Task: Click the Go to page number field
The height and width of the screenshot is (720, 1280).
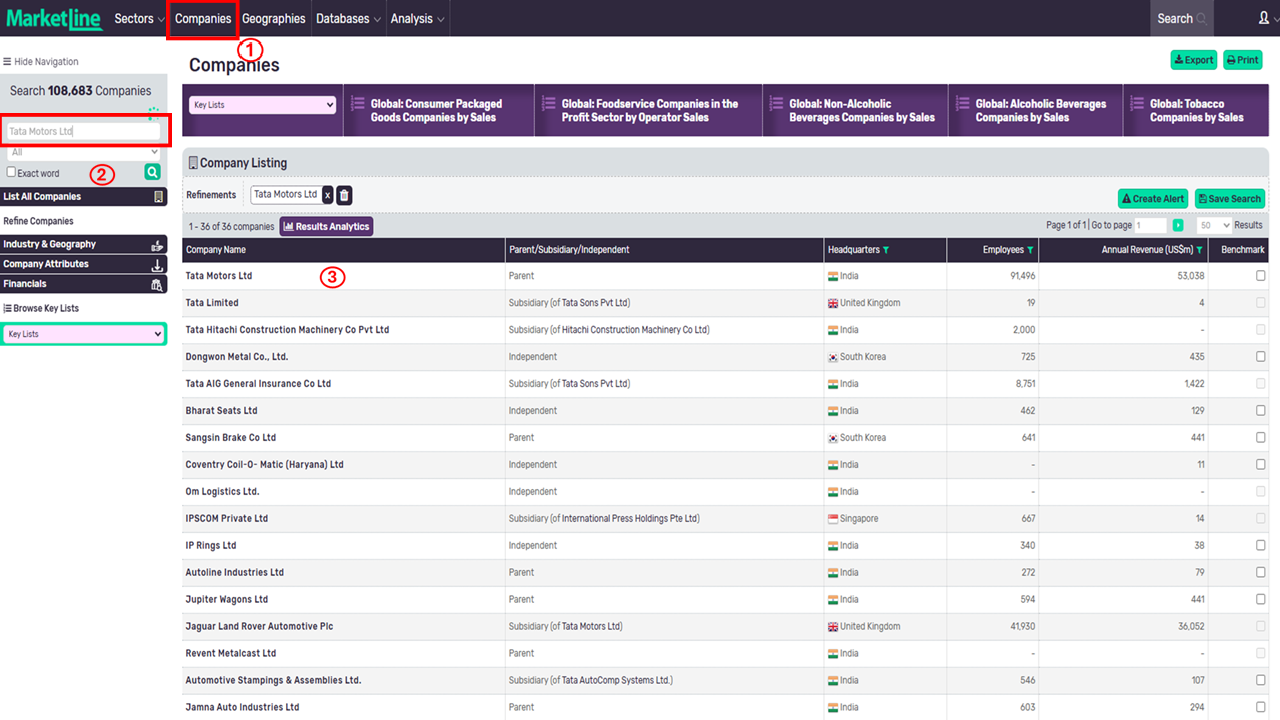Action: click(1151, 226)
